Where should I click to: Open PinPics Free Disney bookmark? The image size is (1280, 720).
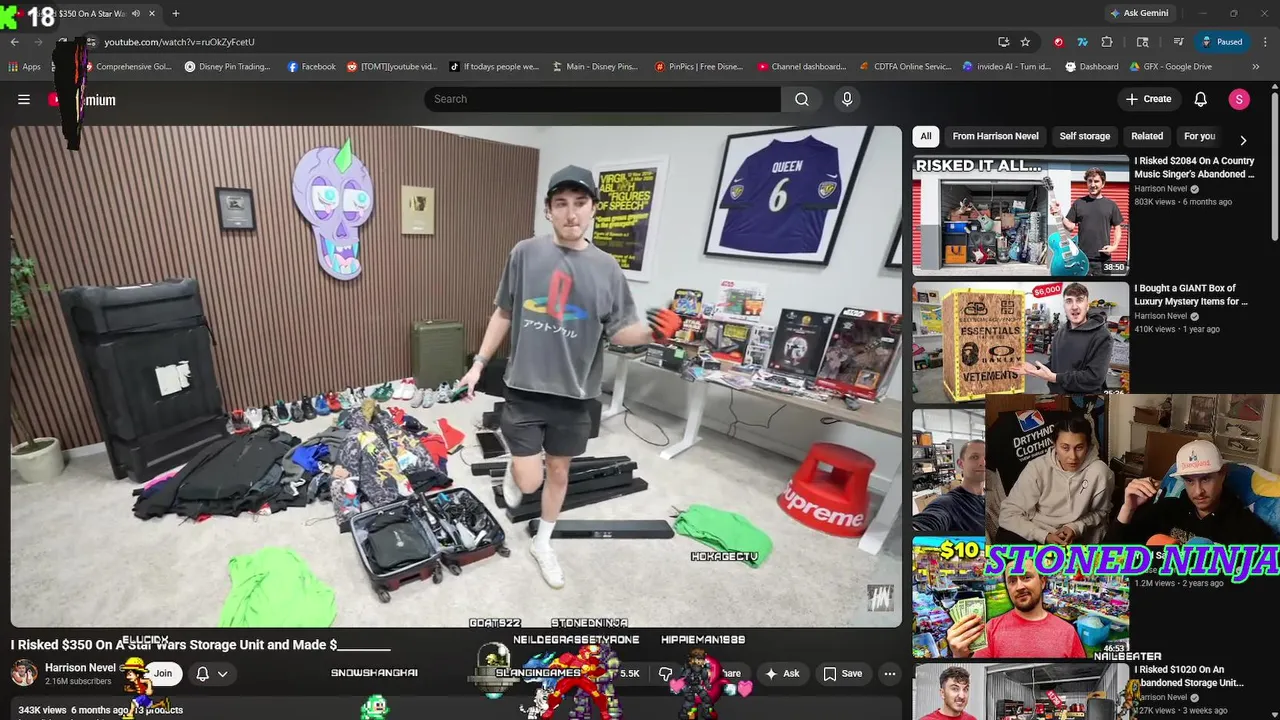[698, 67]
